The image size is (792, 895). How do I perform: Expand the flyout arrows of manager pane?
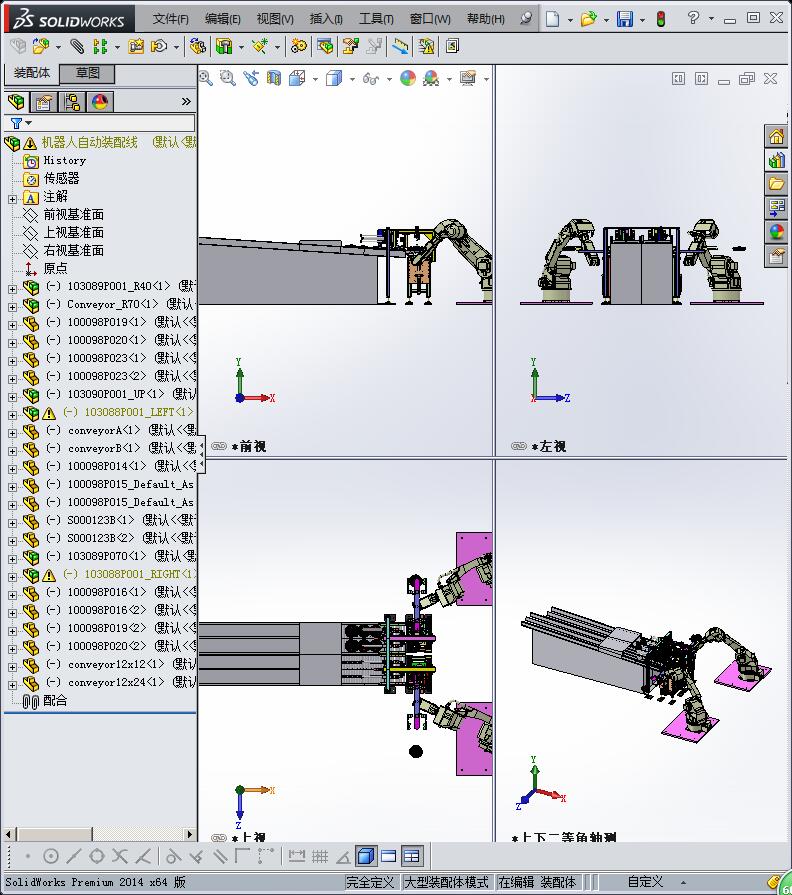pos(186,102)
